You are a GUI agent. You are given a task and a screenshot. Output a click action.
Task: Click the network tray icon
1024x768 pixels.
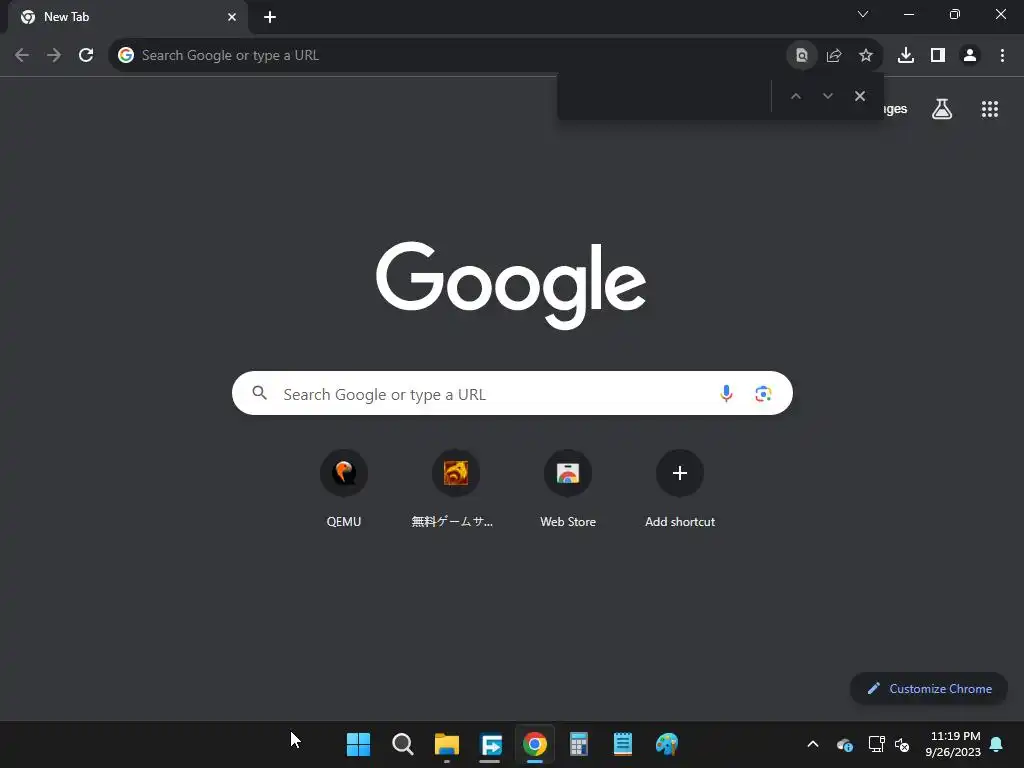point(876,744)
